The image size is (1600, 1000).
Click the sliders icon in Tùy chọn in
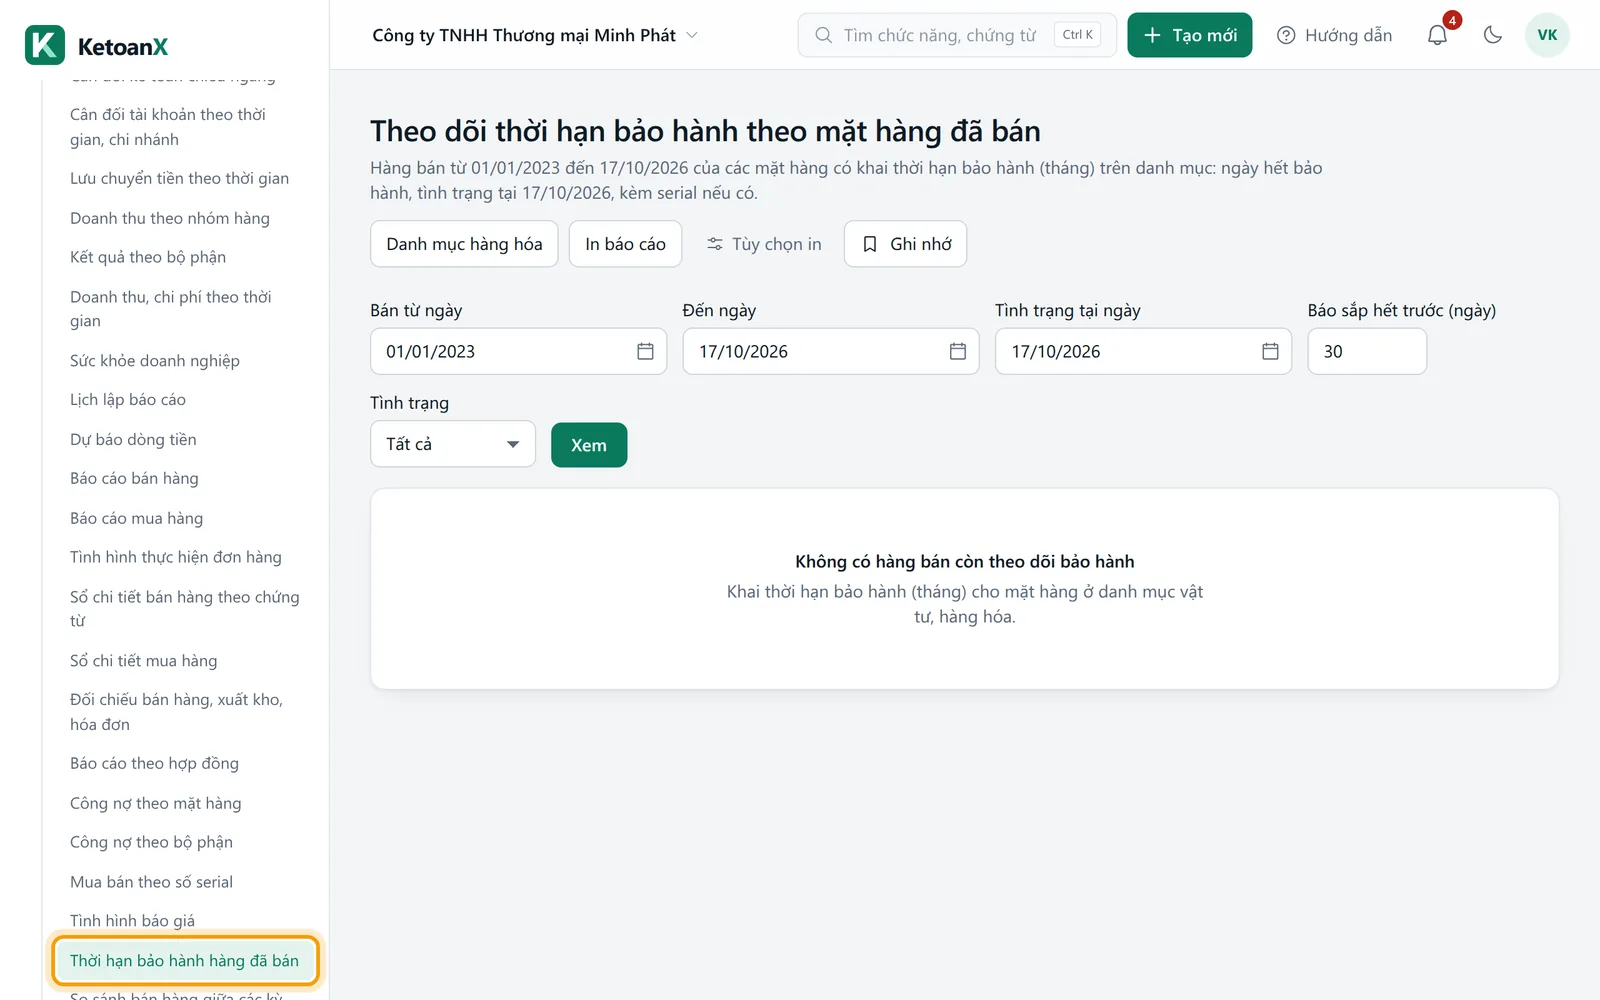coord(715,244)
